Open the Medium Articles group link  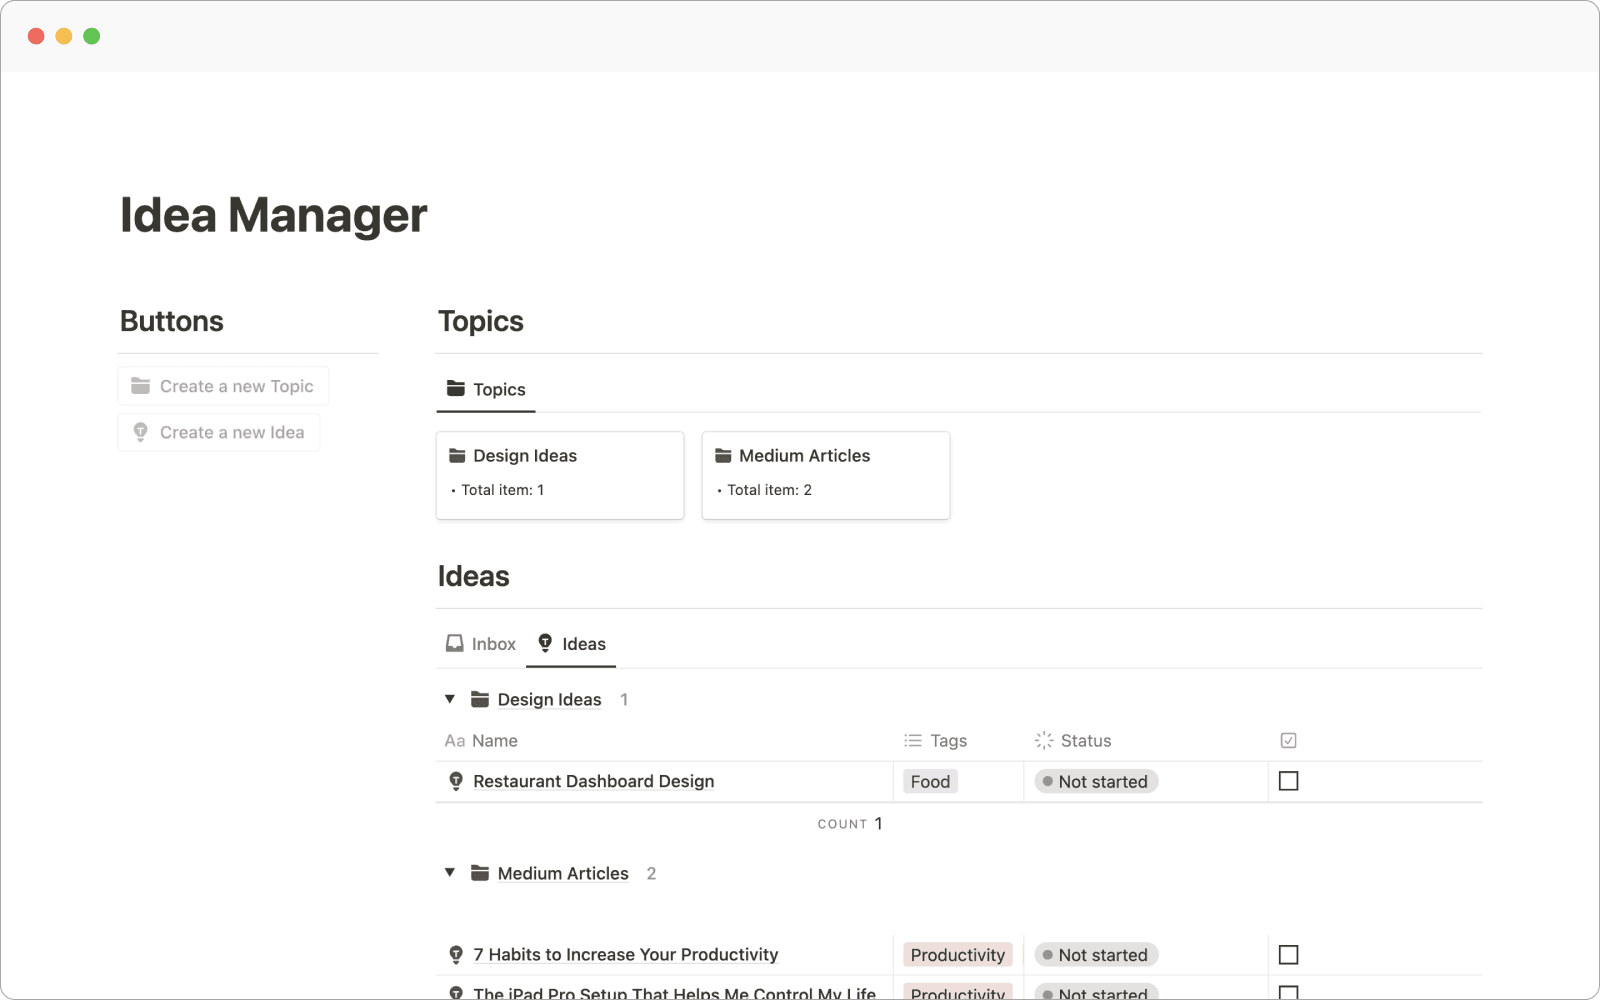click(563, 874)
